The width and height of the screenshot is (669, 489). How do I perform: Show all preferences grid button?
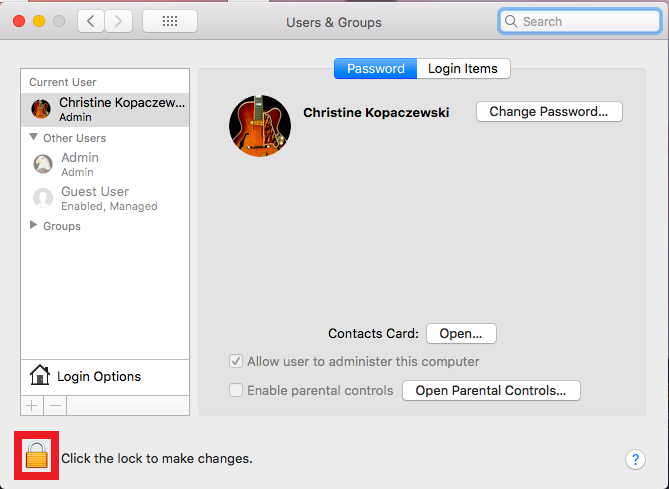tap(170, 21)
